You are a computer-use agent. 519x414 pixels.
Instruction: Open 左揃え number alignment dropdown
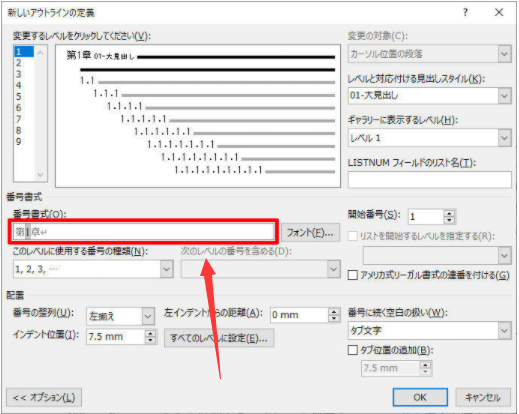148,316
